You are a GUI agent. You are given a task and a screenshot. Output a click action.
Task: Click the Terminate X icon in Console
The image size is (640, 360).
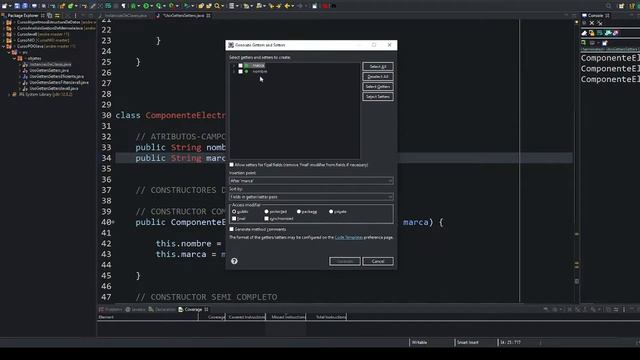coord(592,23)
